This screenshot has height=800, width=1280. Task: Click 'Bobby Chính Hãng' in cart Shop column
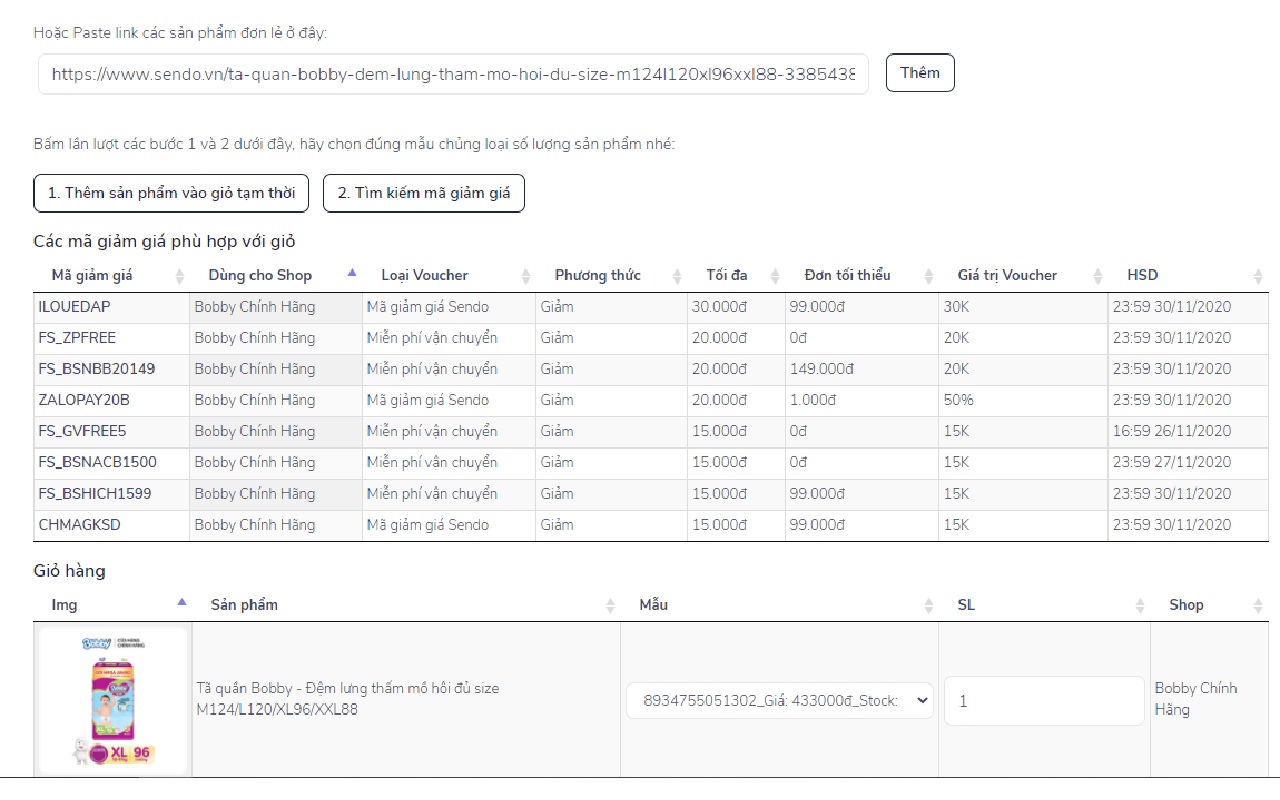[1196, 698]
